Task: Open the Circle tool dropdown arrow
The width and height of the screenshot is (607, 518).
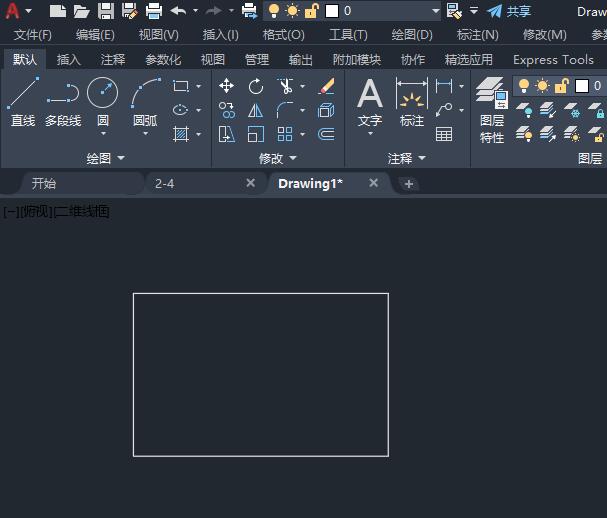Action: click(103, 134)
